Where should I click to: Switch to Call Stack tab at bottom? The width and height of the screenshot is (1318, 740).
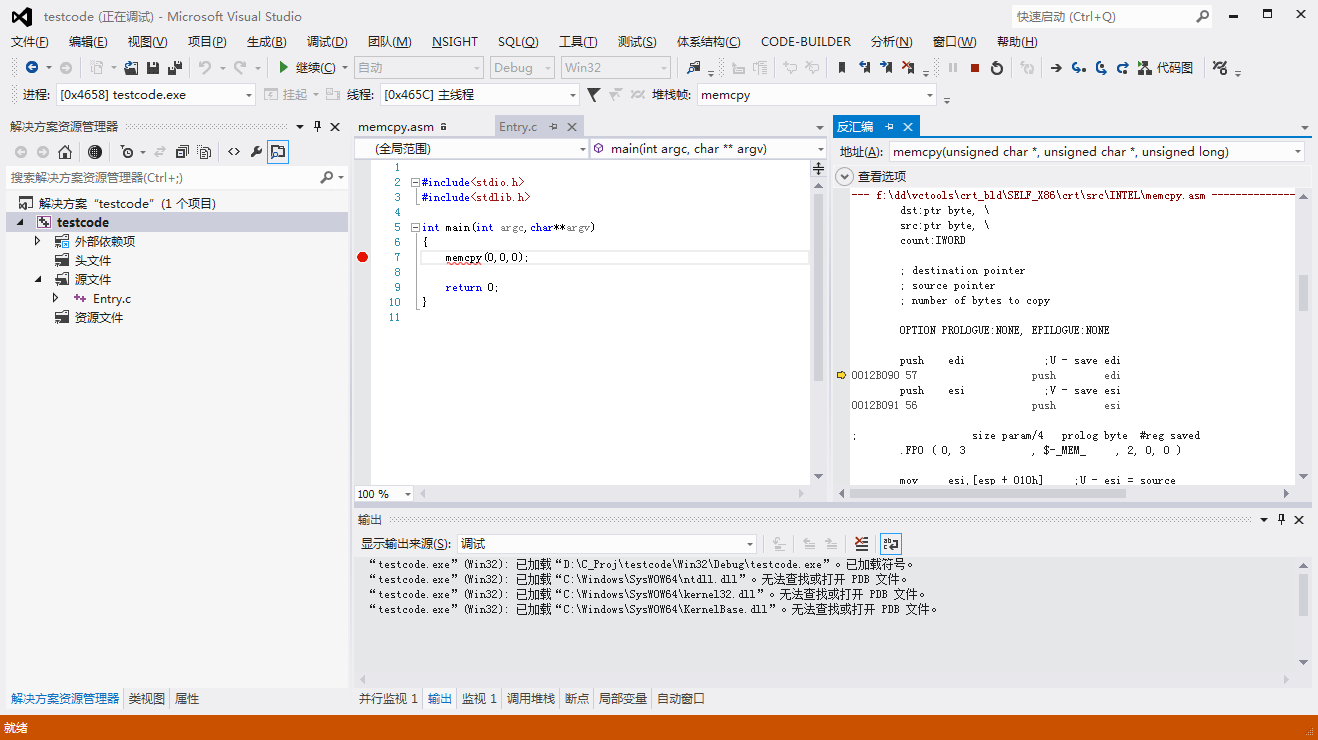pyautogui.click(x=530, y=699)
